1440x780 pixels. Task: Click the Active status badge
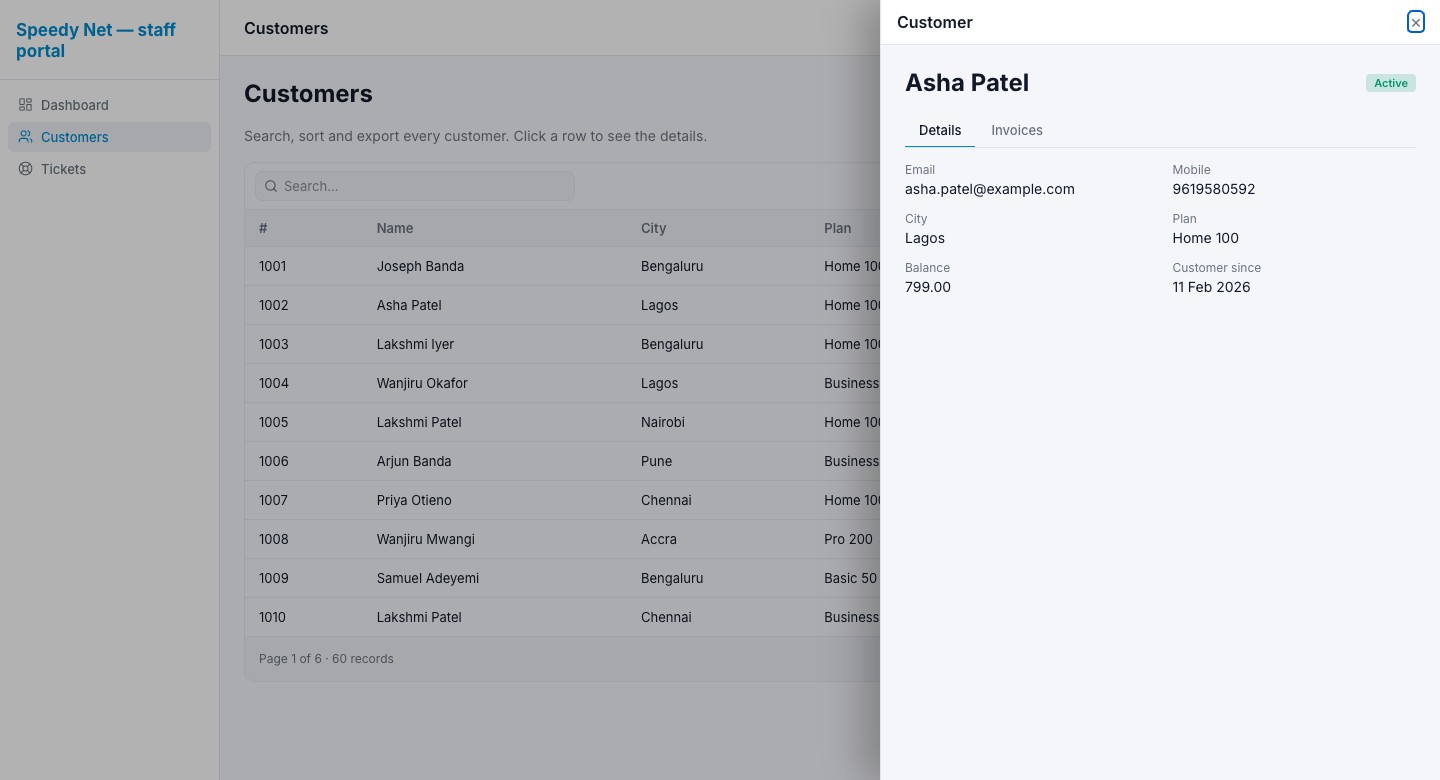point(1390,83)
